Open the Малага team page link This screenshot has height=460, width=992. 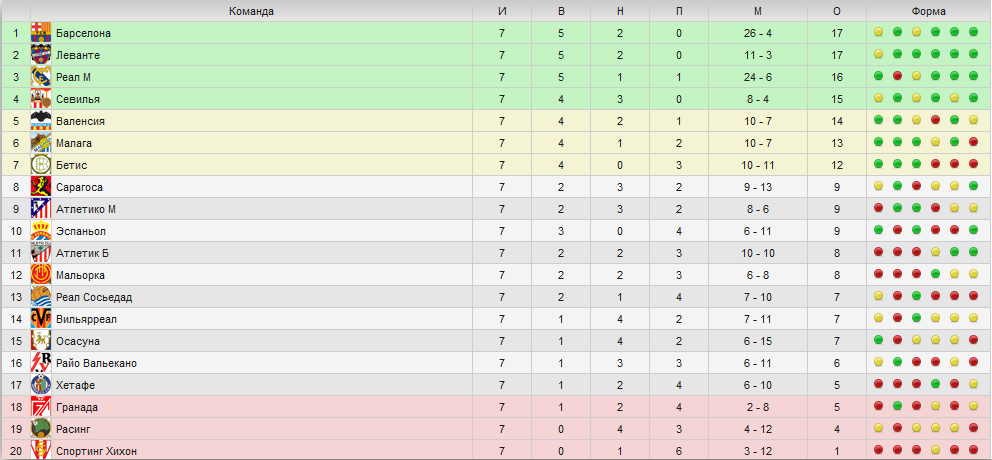click(76, 143)
